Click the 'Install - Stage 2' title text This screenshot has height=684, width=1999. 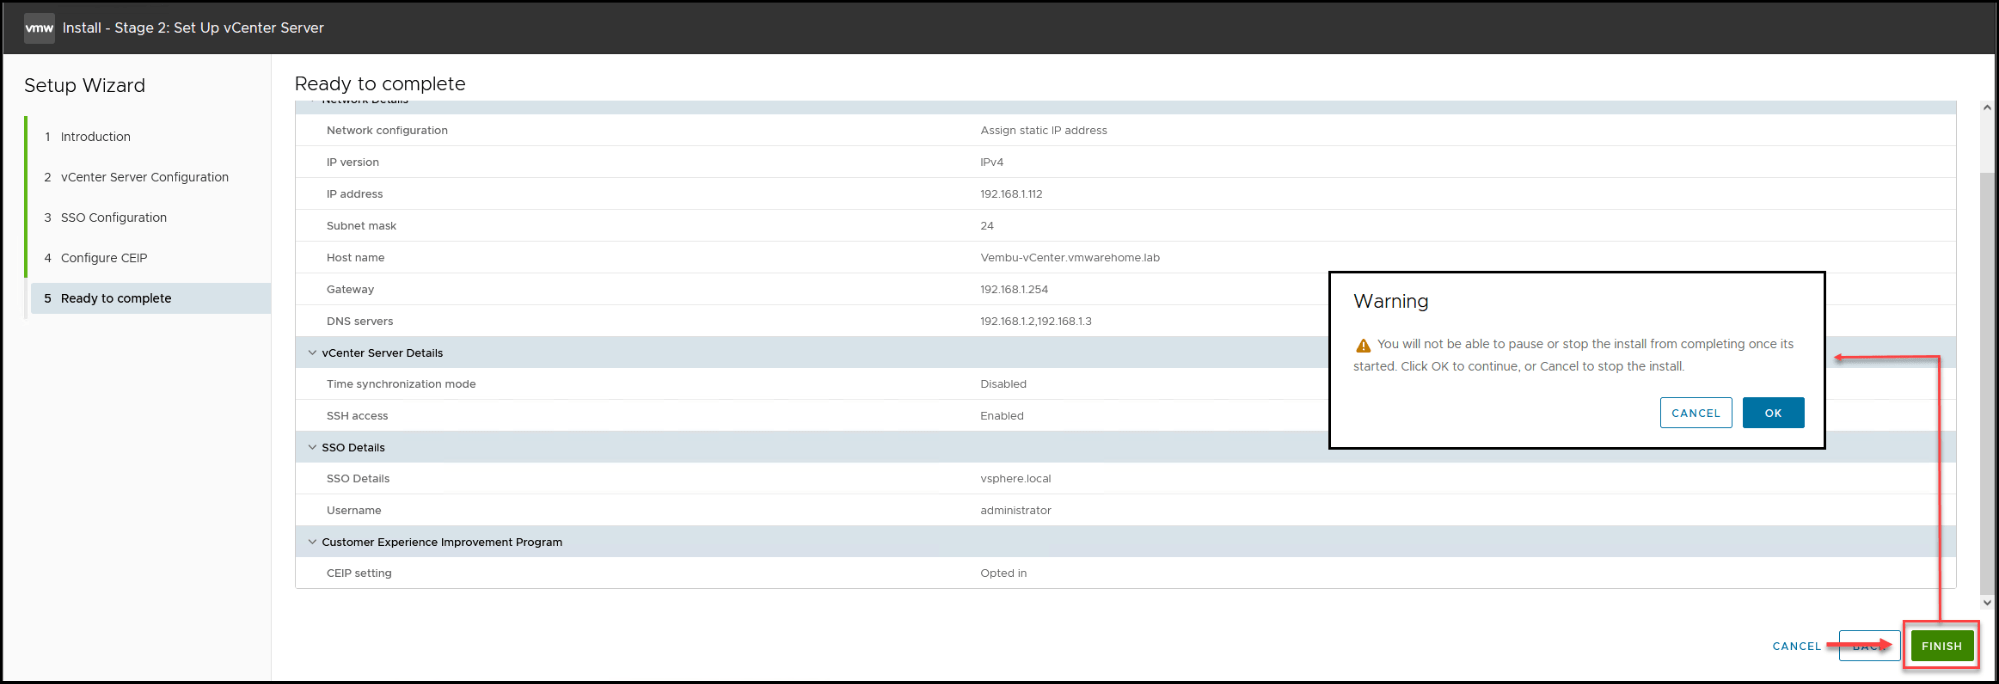(193, 28)
